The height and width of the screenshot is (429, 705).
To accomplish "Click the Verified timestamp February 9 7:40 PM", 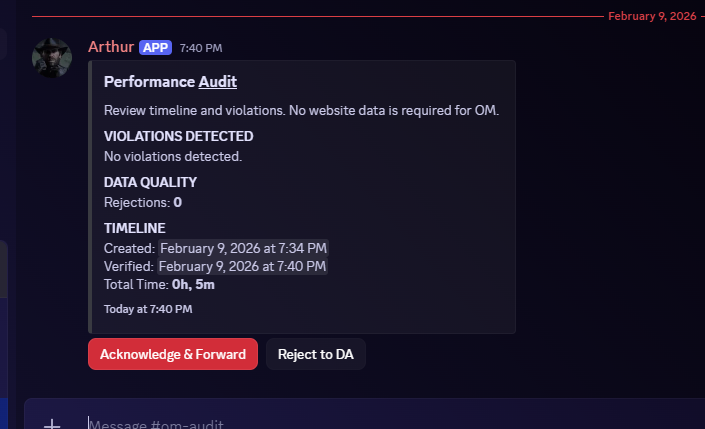I will pyautogui.click(x=242, y=266).
